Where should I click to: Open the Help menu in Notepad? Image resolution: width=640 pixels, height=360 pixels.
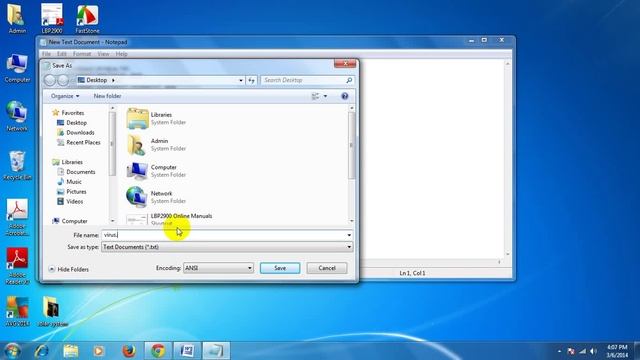[121, 54]
